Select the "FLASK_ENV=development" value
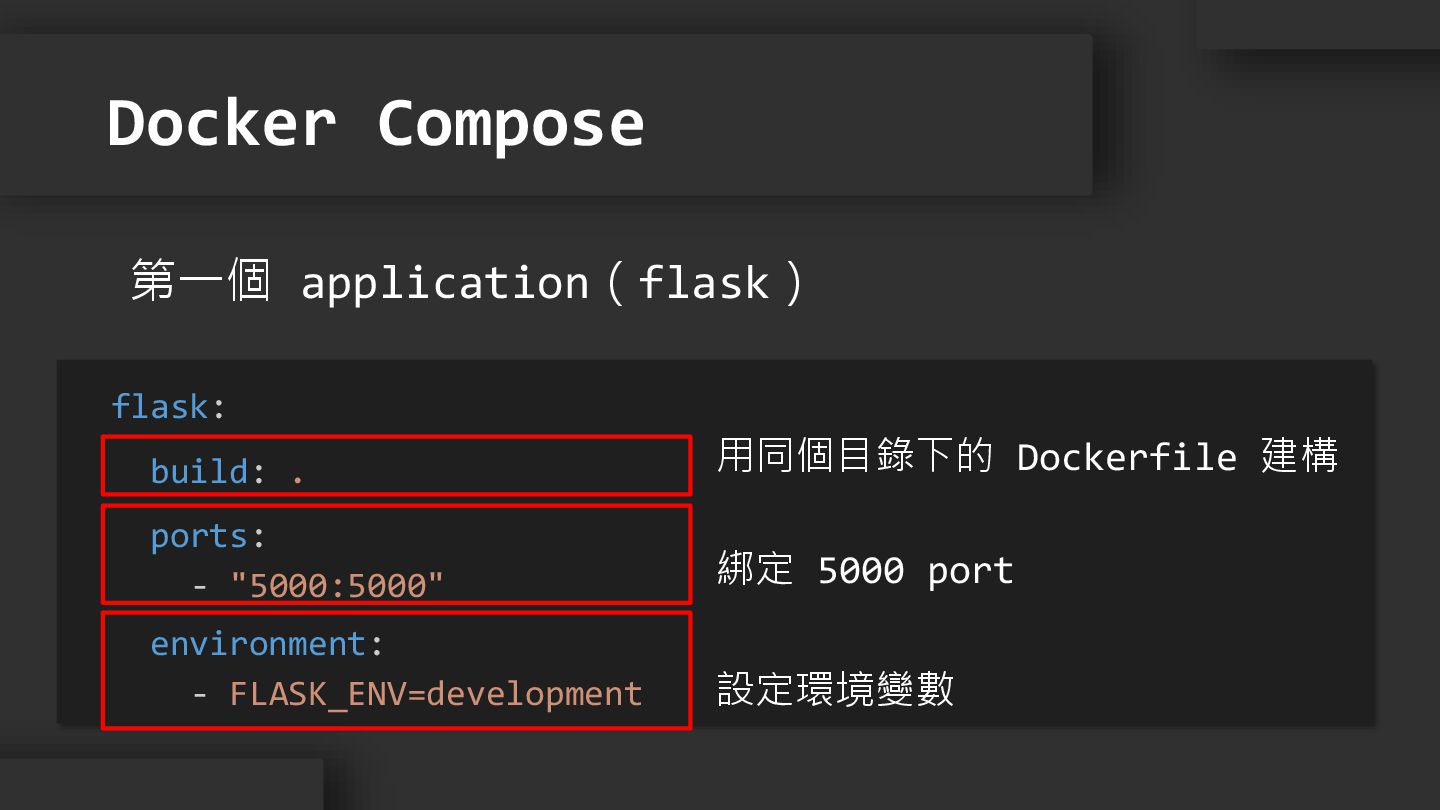This screenshot has width=1440, height=810. 436,693
